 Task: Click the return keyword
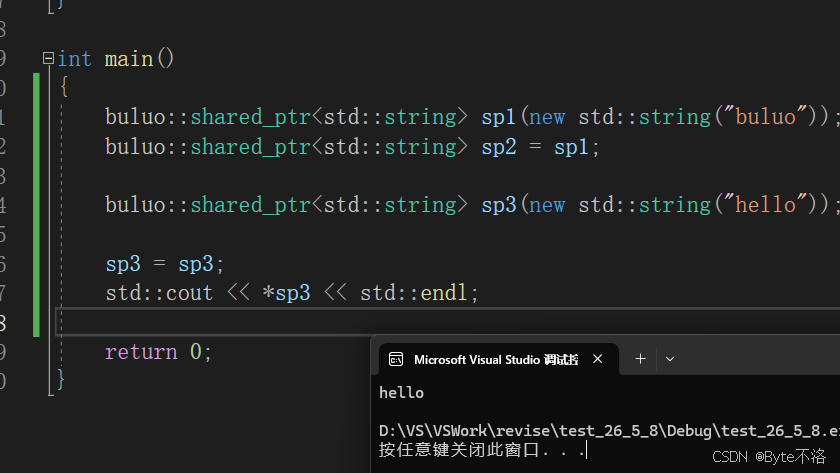point(141,352)
